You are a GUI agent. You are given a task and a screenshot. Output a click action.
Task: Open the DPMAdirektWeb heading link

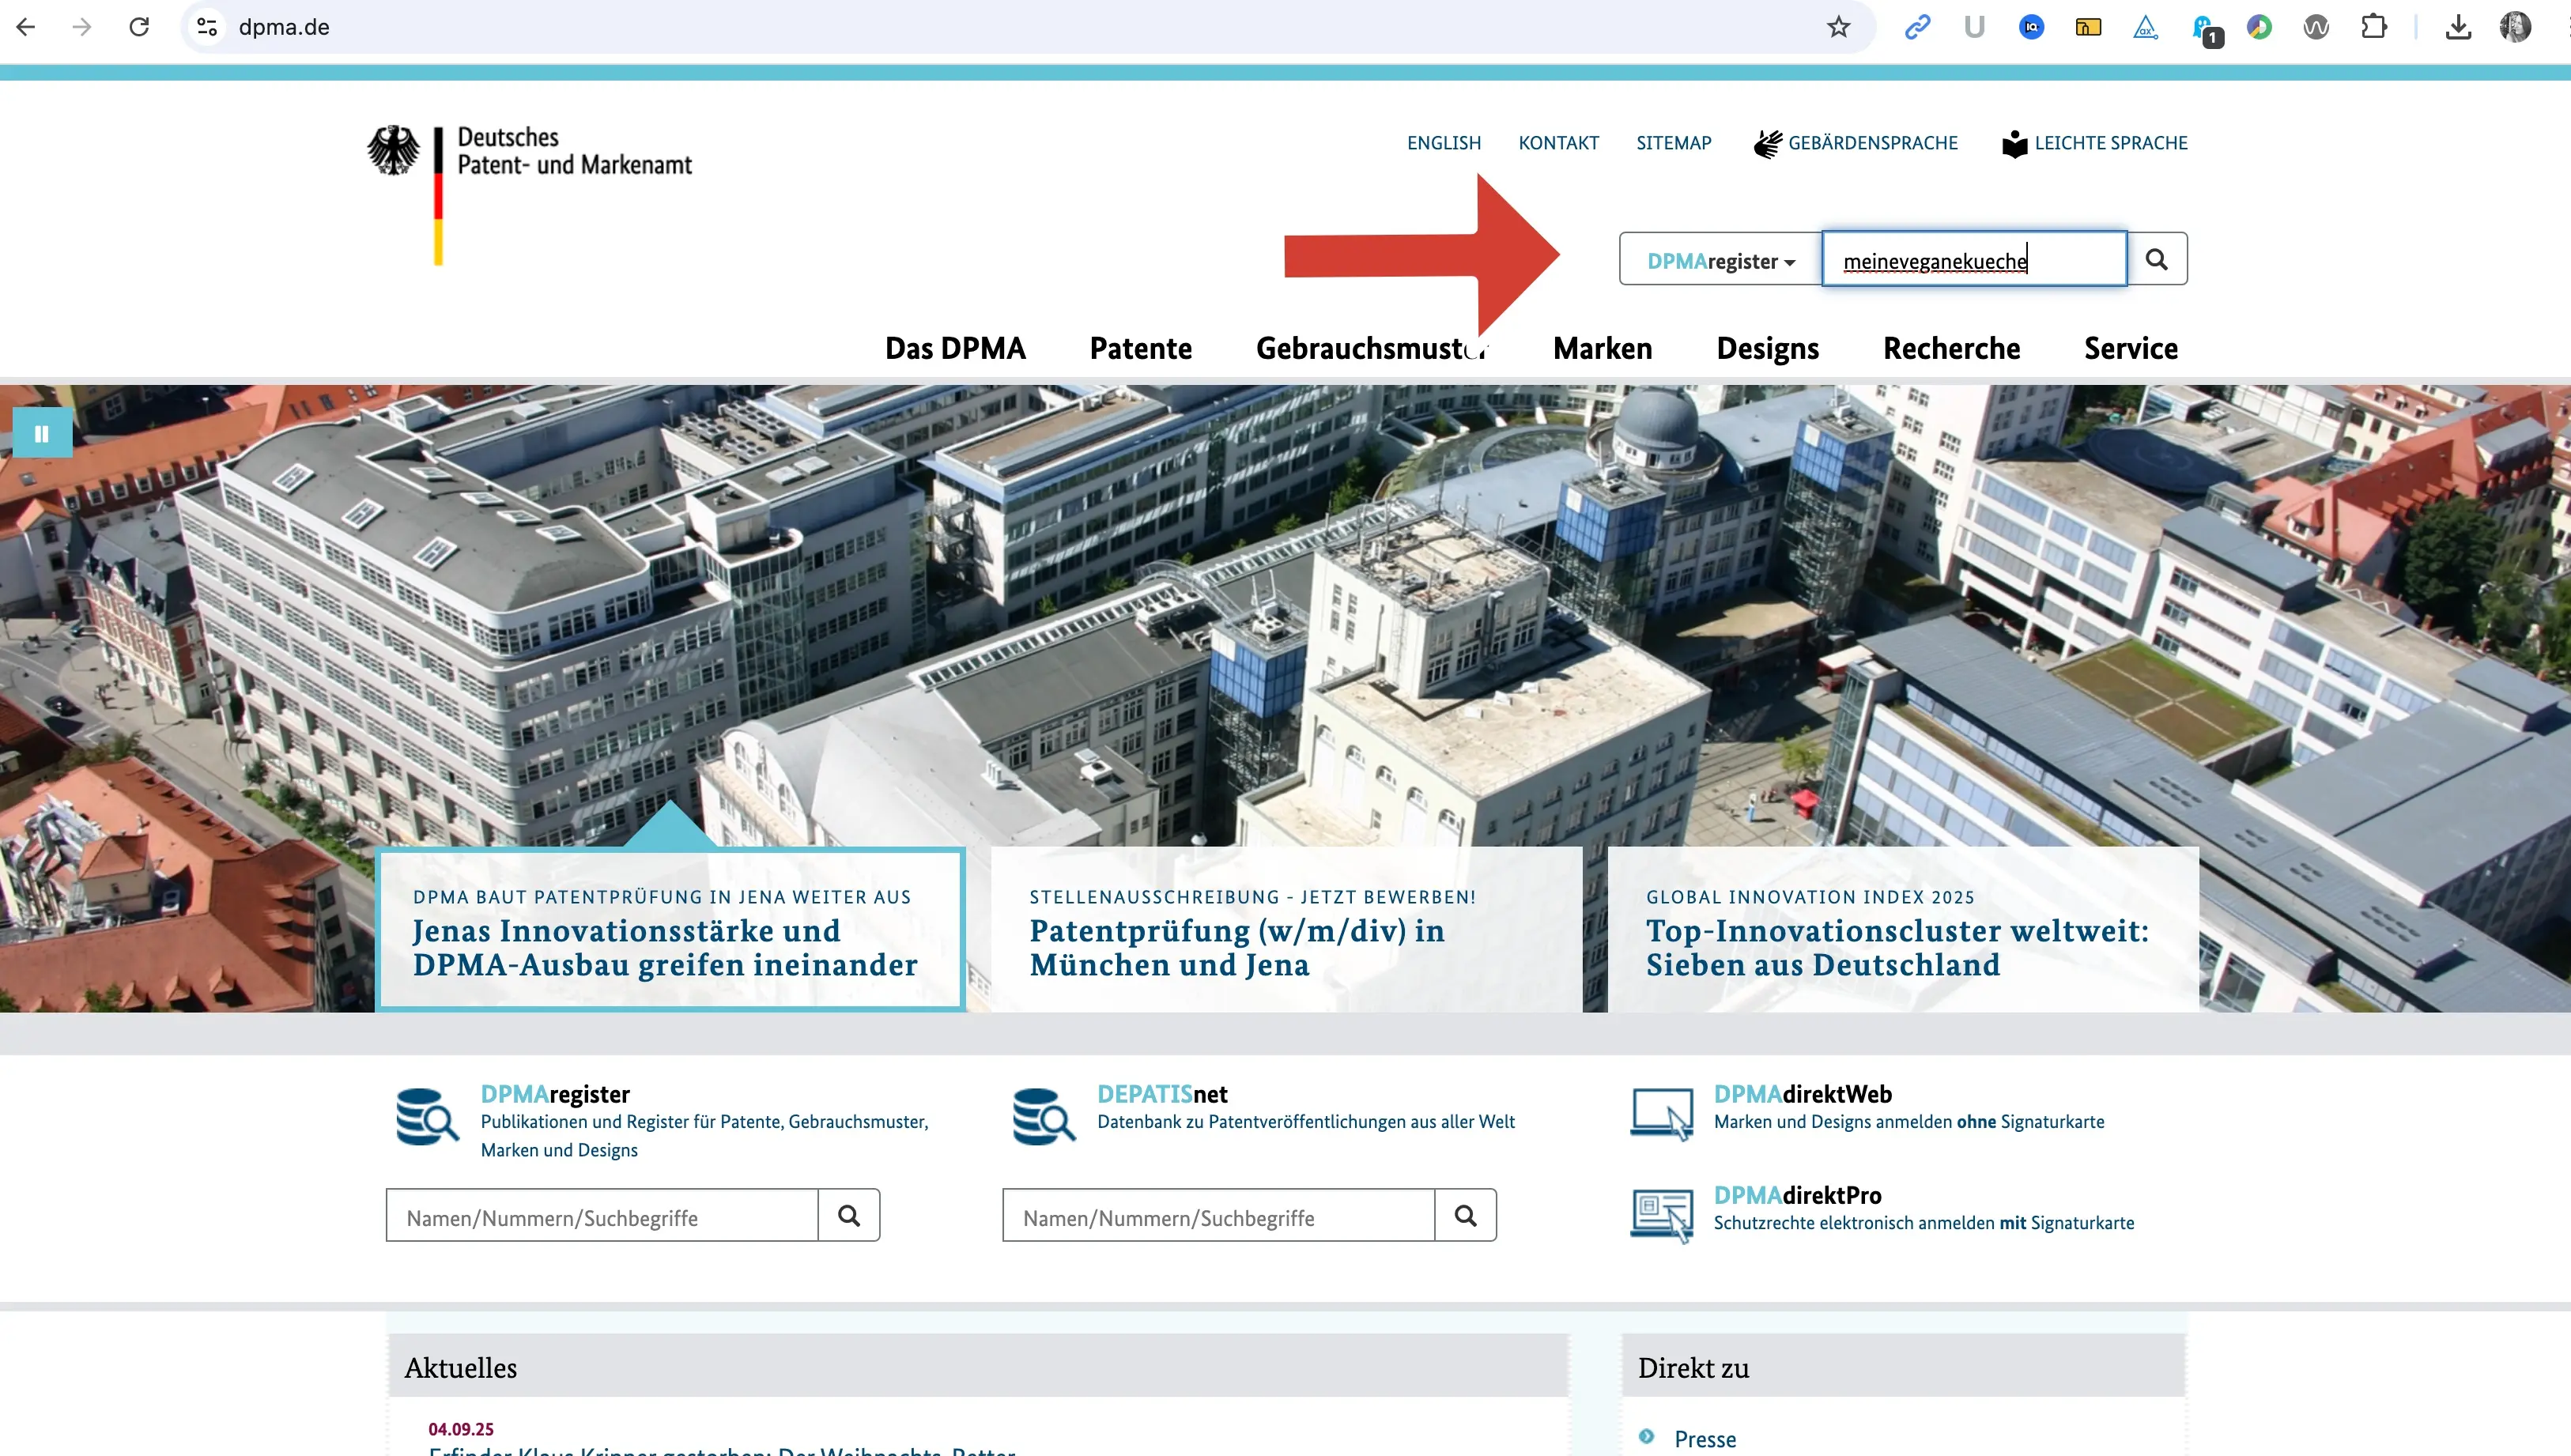click(x=1803, y=1094)
